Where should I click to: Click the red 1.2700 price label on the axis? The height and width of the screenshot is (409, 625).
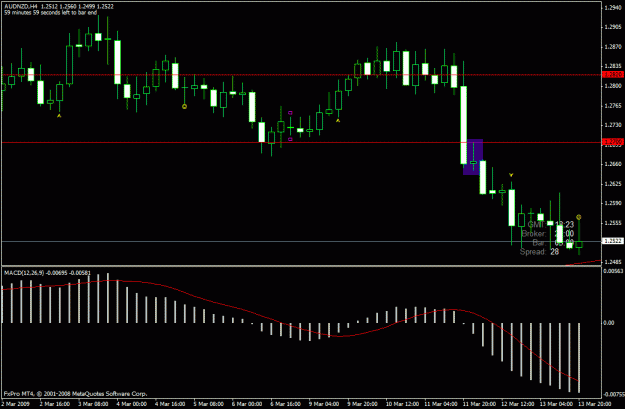[613, 142]
